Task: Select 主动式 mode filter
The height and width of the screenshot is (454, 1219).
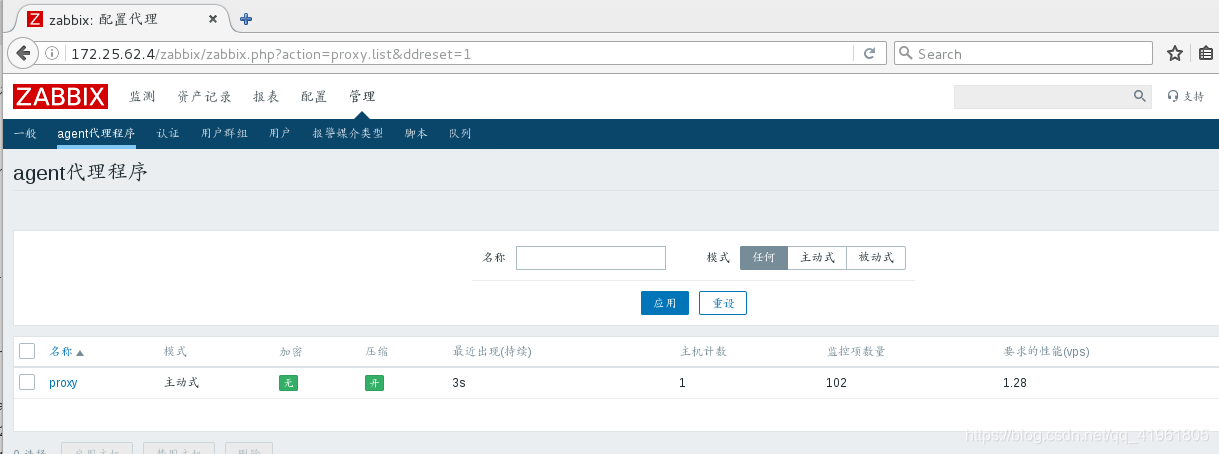Action: click(x=817, y=258)
